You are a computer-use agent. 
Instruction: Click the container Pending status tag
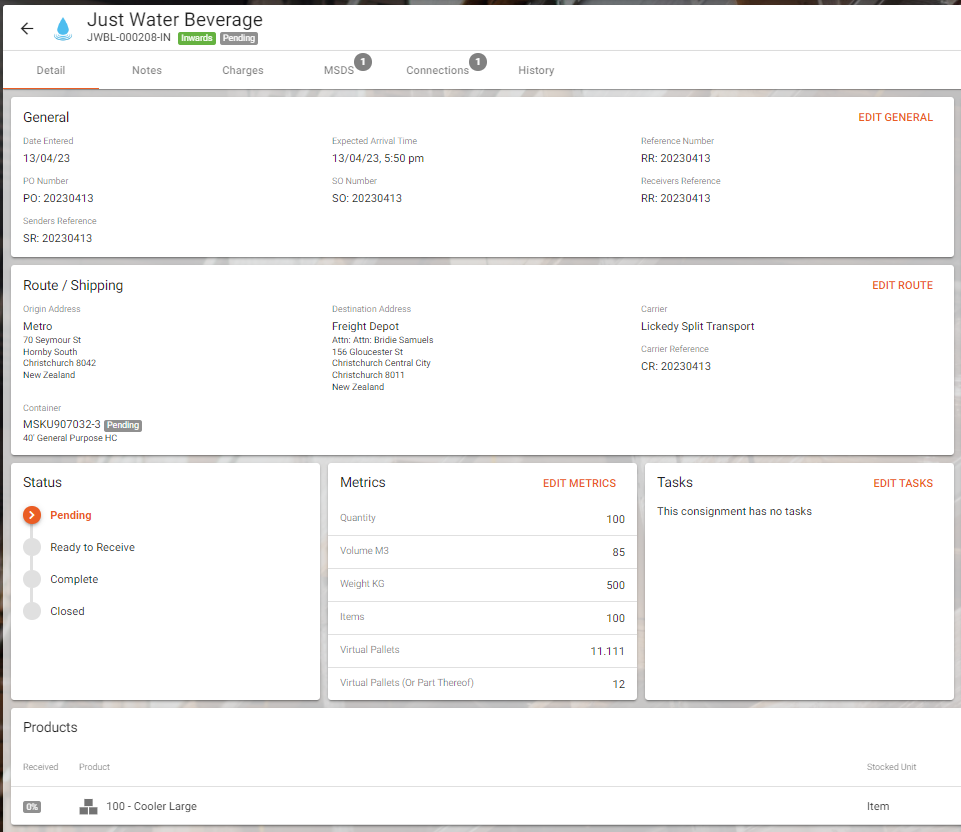123,425
